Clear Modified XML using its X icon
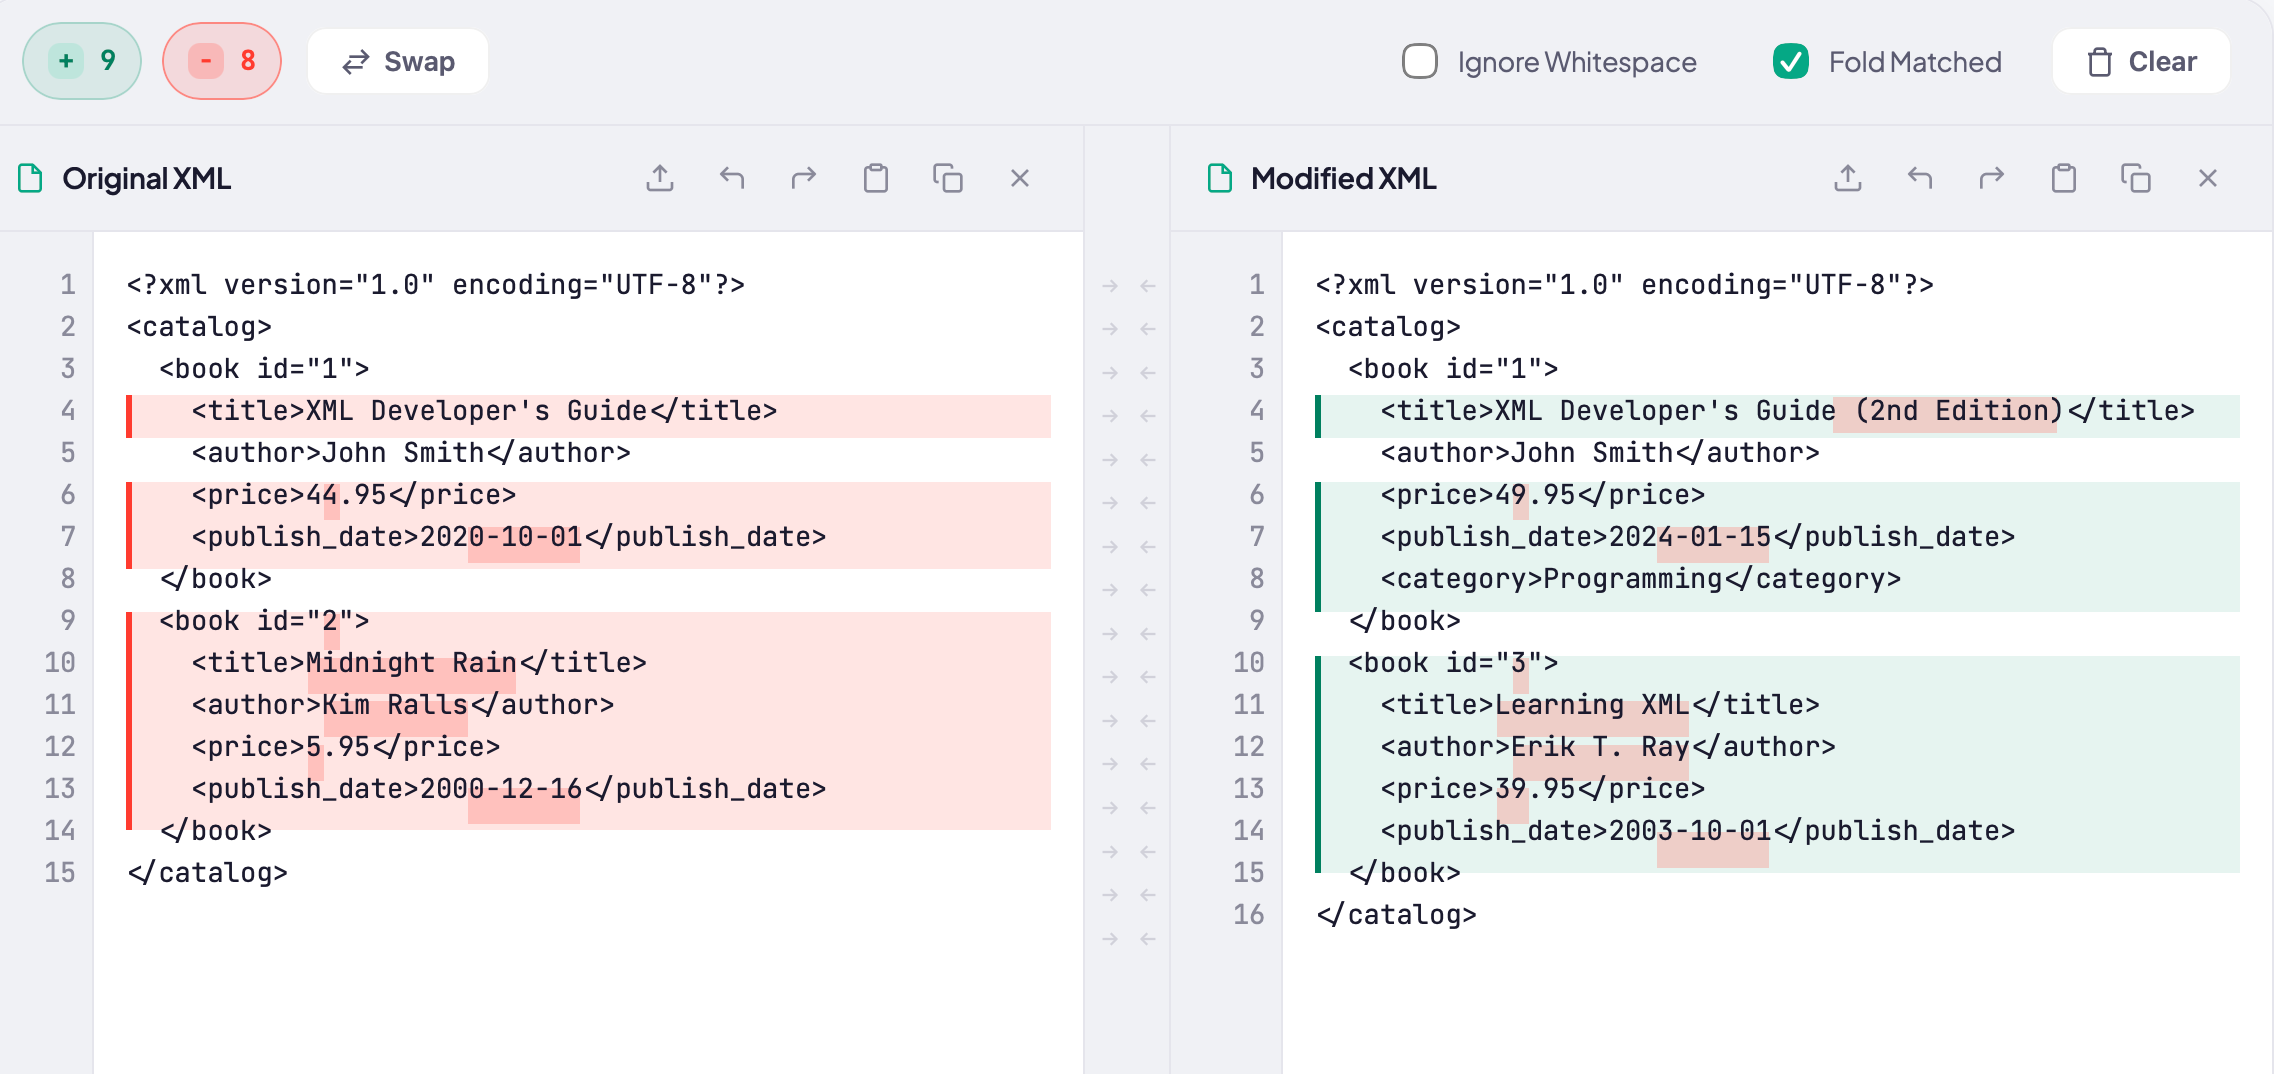Image resolution: width=2274 pixels, height=1074 pixels. (x=2208, y=178)
